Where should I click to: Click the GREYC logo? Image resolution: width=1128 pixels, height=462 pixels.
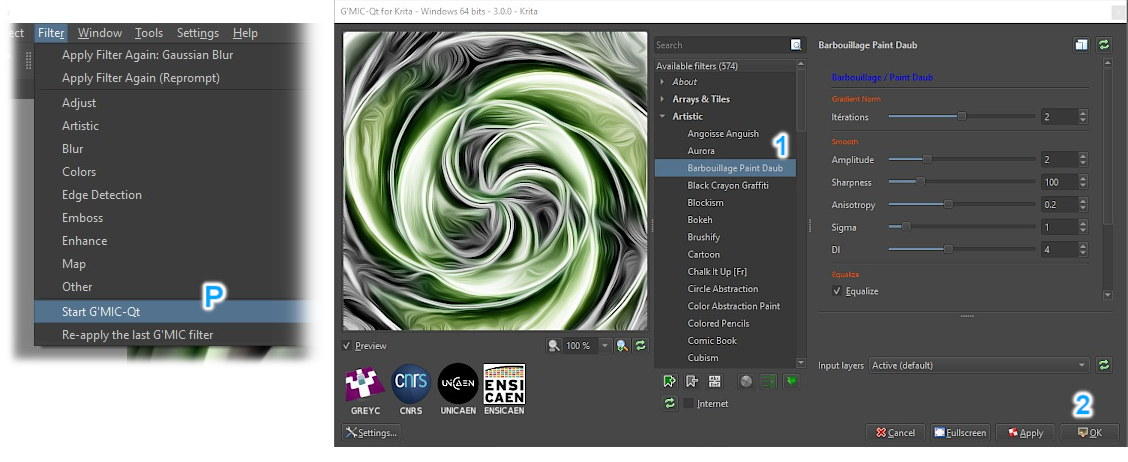(x=364, y=389)
